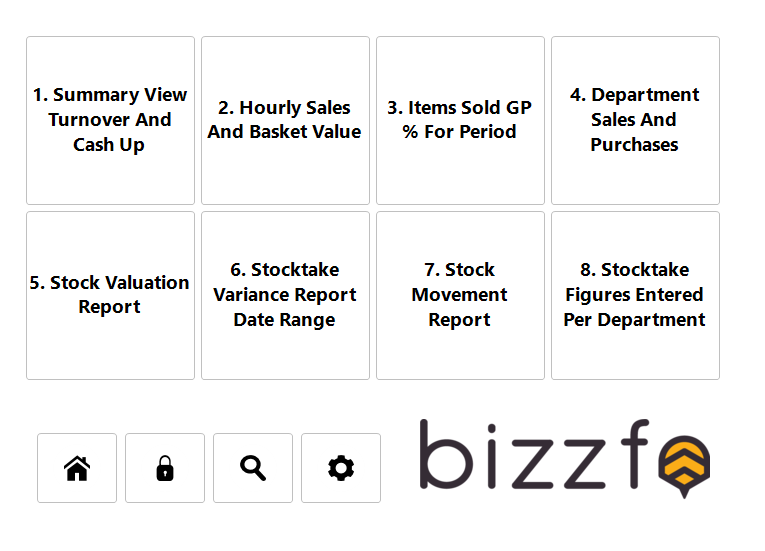Select the Stock Movement Report tile

point(460,295)
